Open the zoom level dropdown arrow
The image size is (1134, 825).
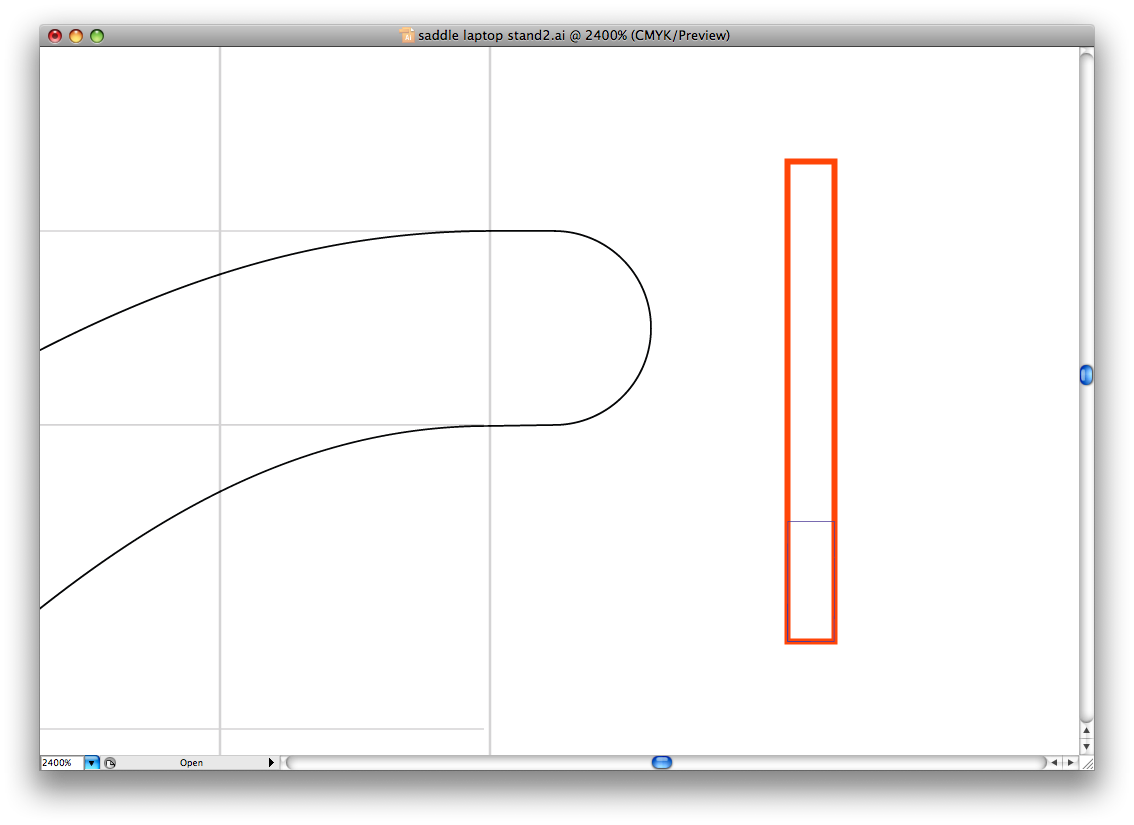[92, 763]
